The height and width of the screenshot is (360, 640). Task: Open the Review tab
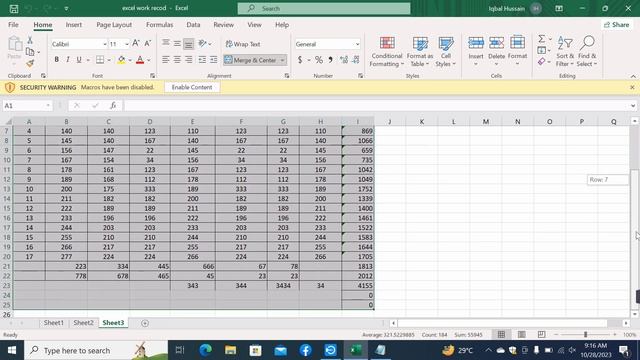(224, 24)
